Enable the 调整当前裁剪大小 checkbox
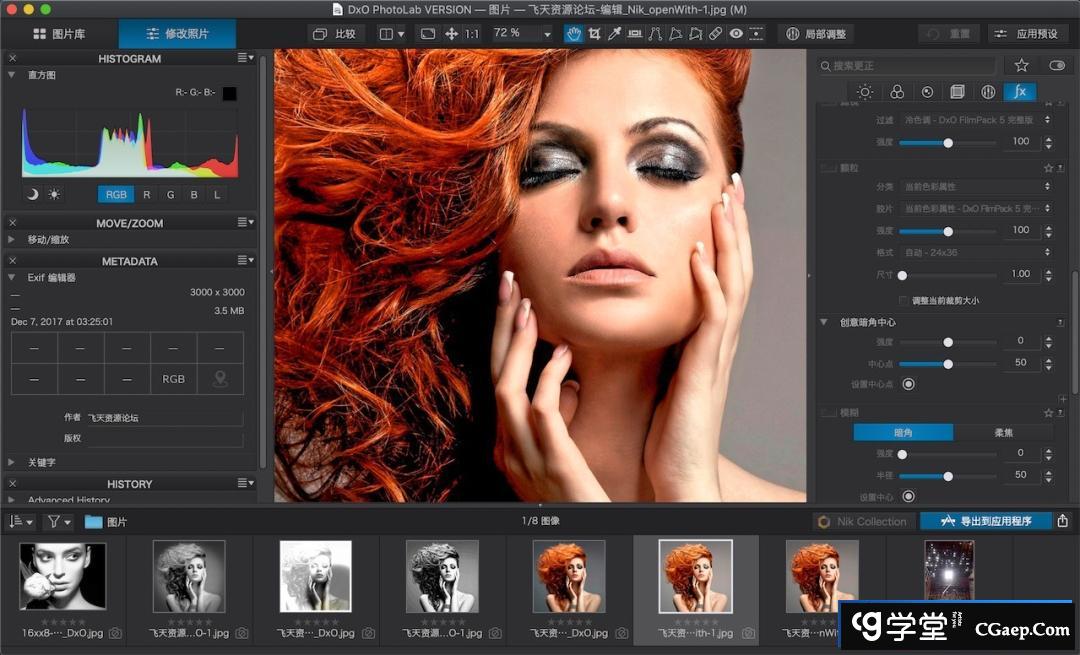This screenshot has width=1080, height=655. point(905,300)
